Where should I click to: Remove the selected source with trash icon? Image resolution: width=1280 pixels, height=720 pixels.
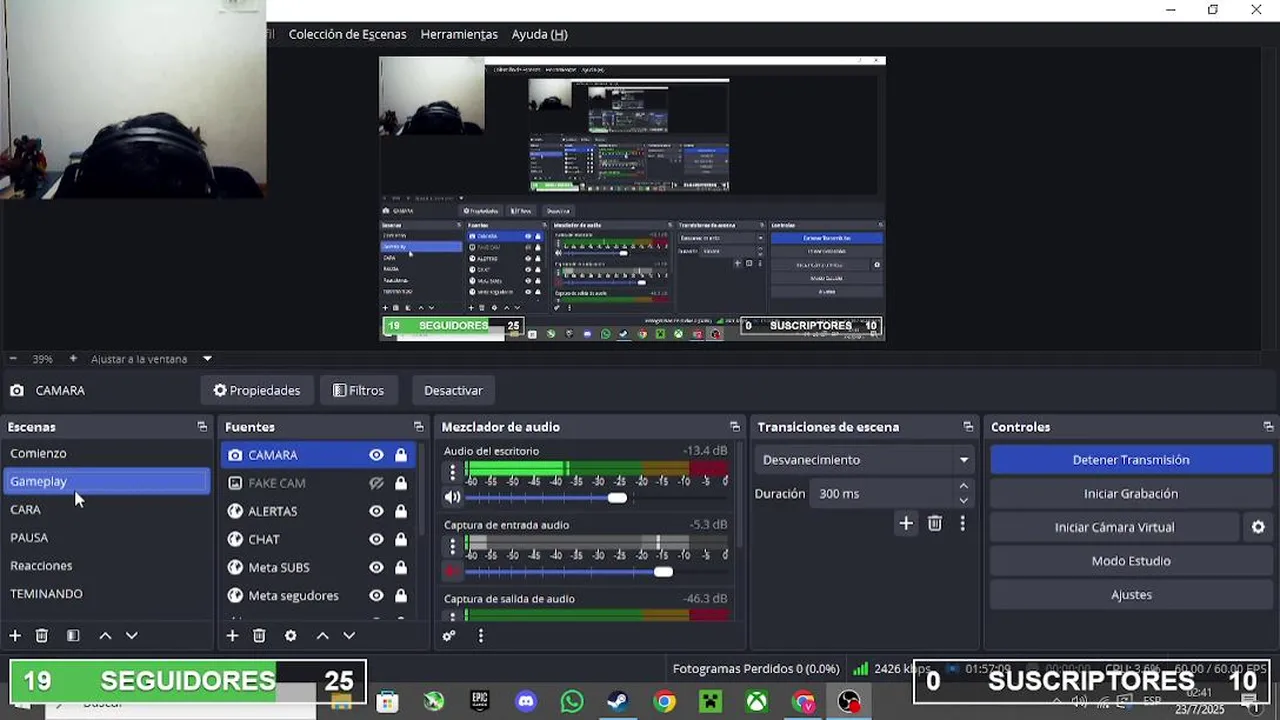259,636
